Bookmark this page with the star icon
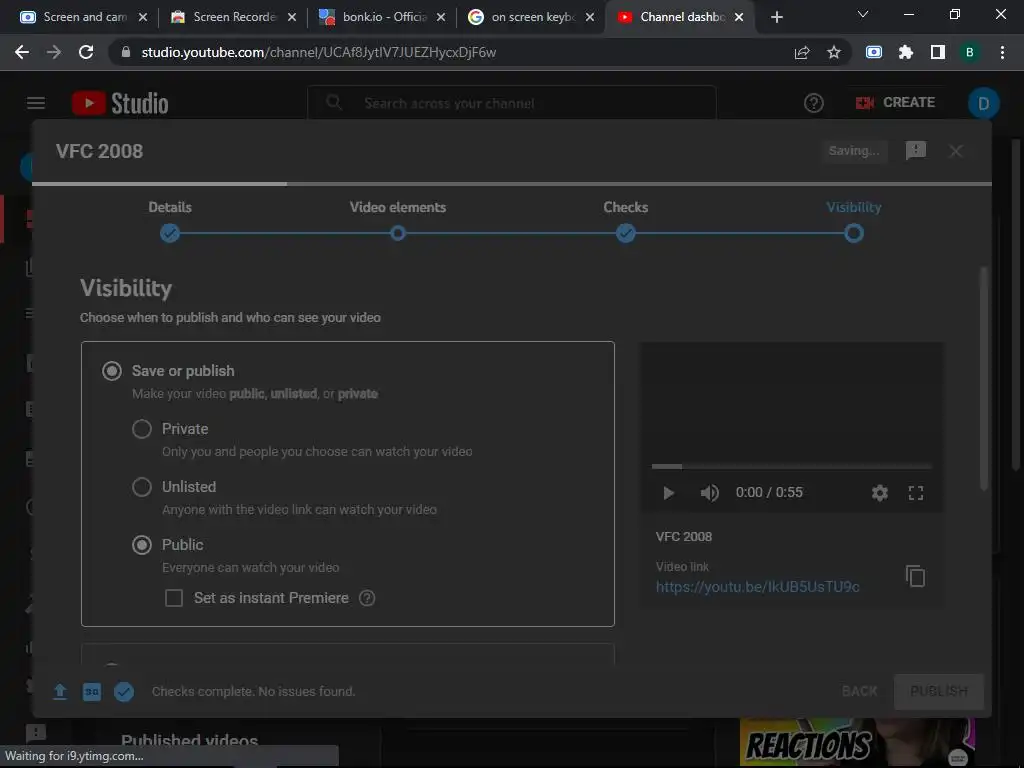Image resolution: width=1024 pixels, height=768 pixels. (834, 52)
